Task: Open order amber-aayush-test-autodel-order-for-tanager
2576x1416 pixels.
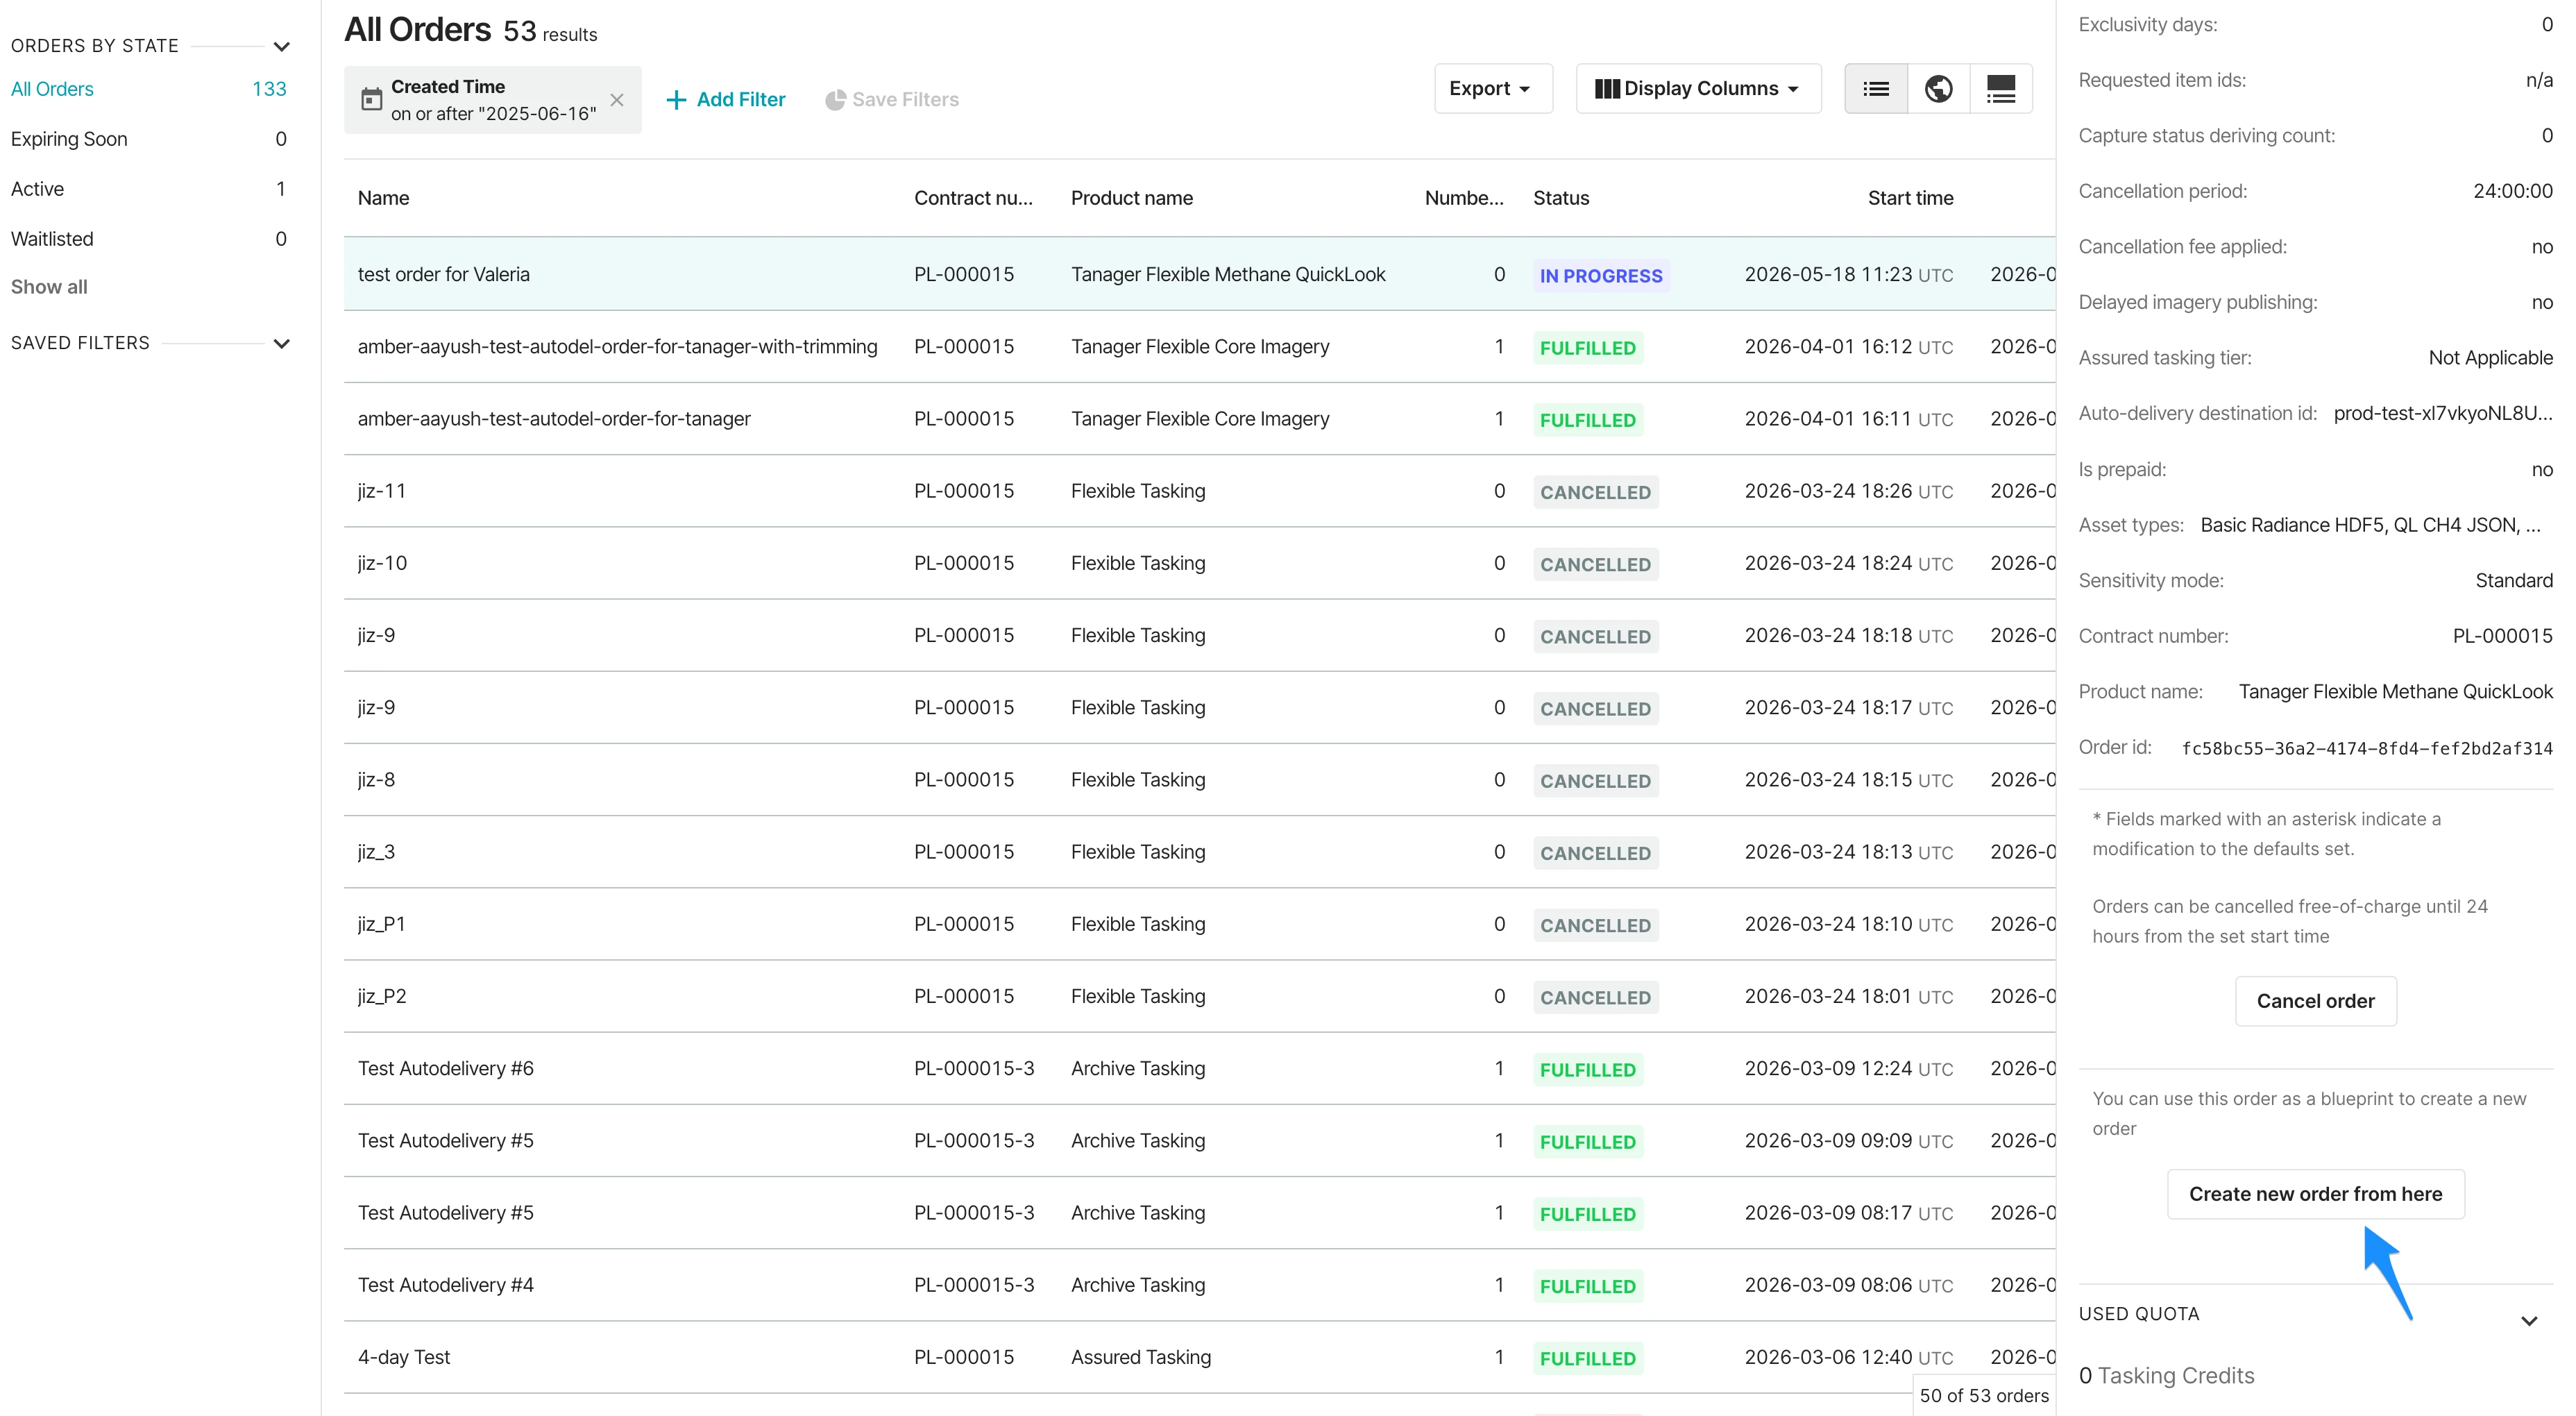Action: pyautogui.click(x=1199, y=419)
